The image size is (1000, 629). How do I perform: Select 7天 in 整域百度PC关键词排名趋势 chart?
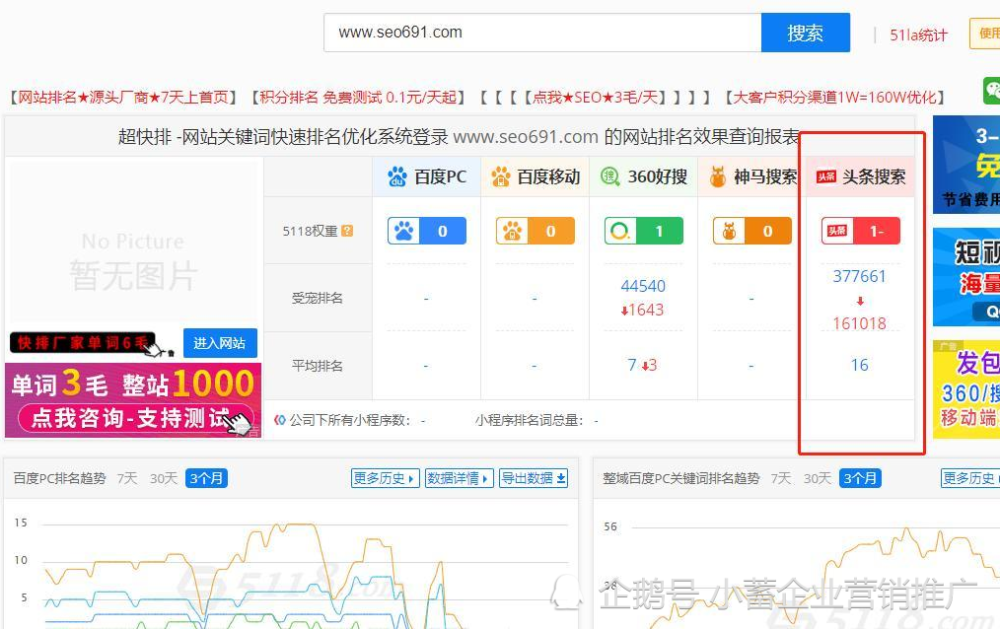coord(781,478)
